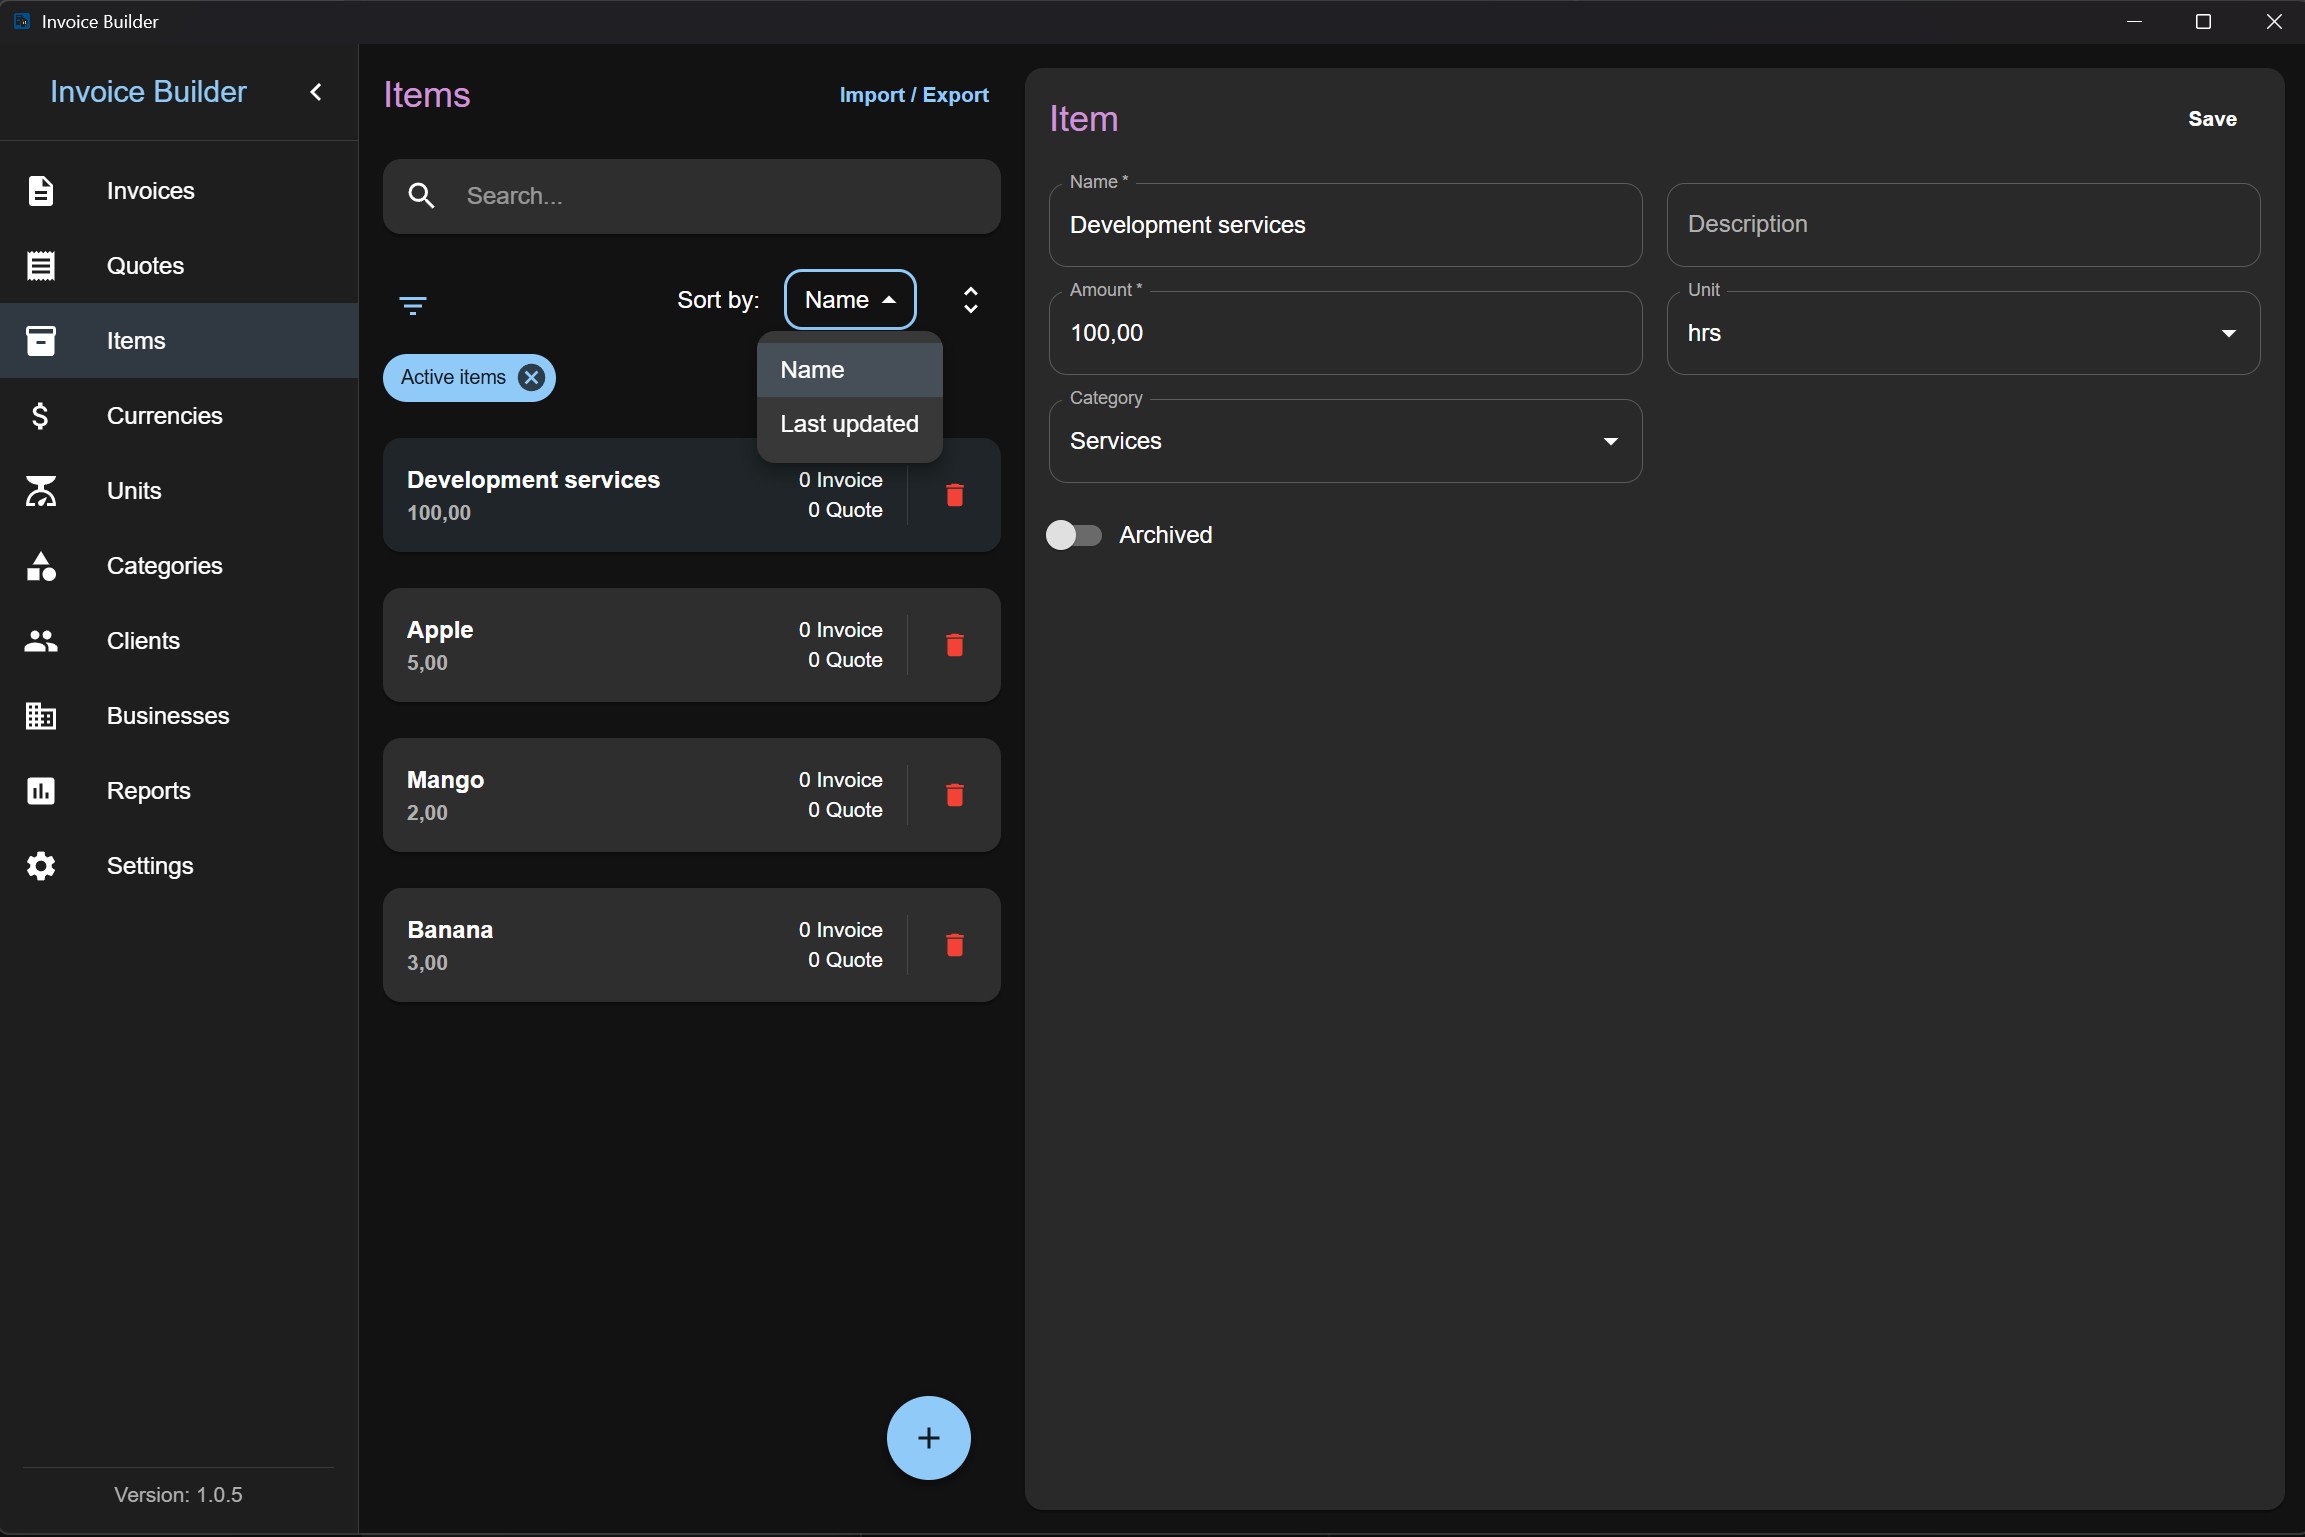Select the Mango item card
Image resolution: width=2305 pixels, height=1537 pixels.
click(x=692, y=795)
